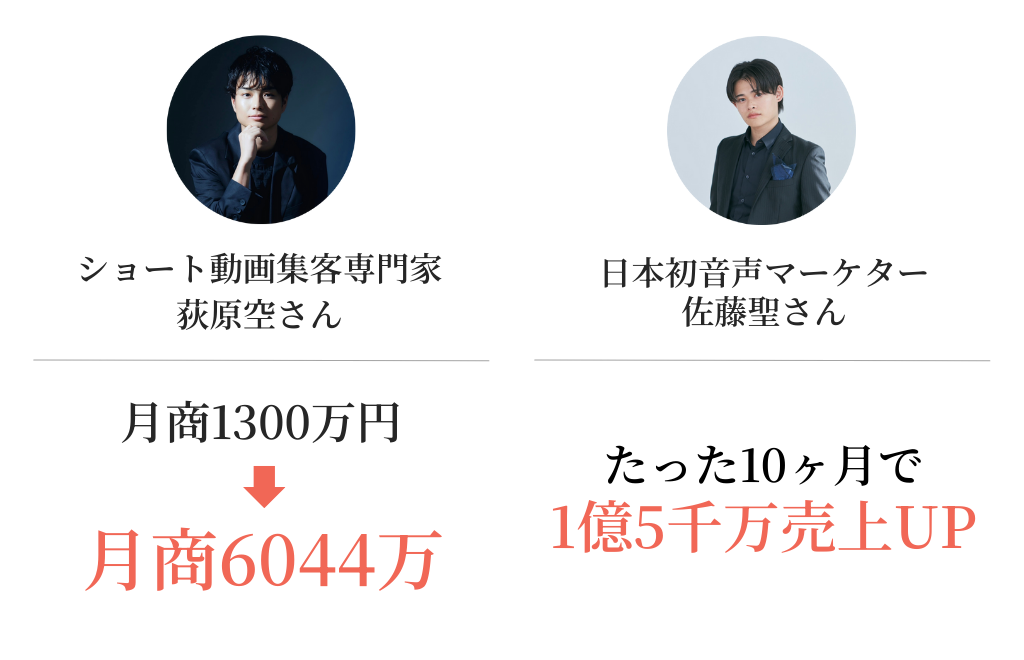Click the red 1億5千万売上UP headline
1024x660 pixels.
pos(763,526)
